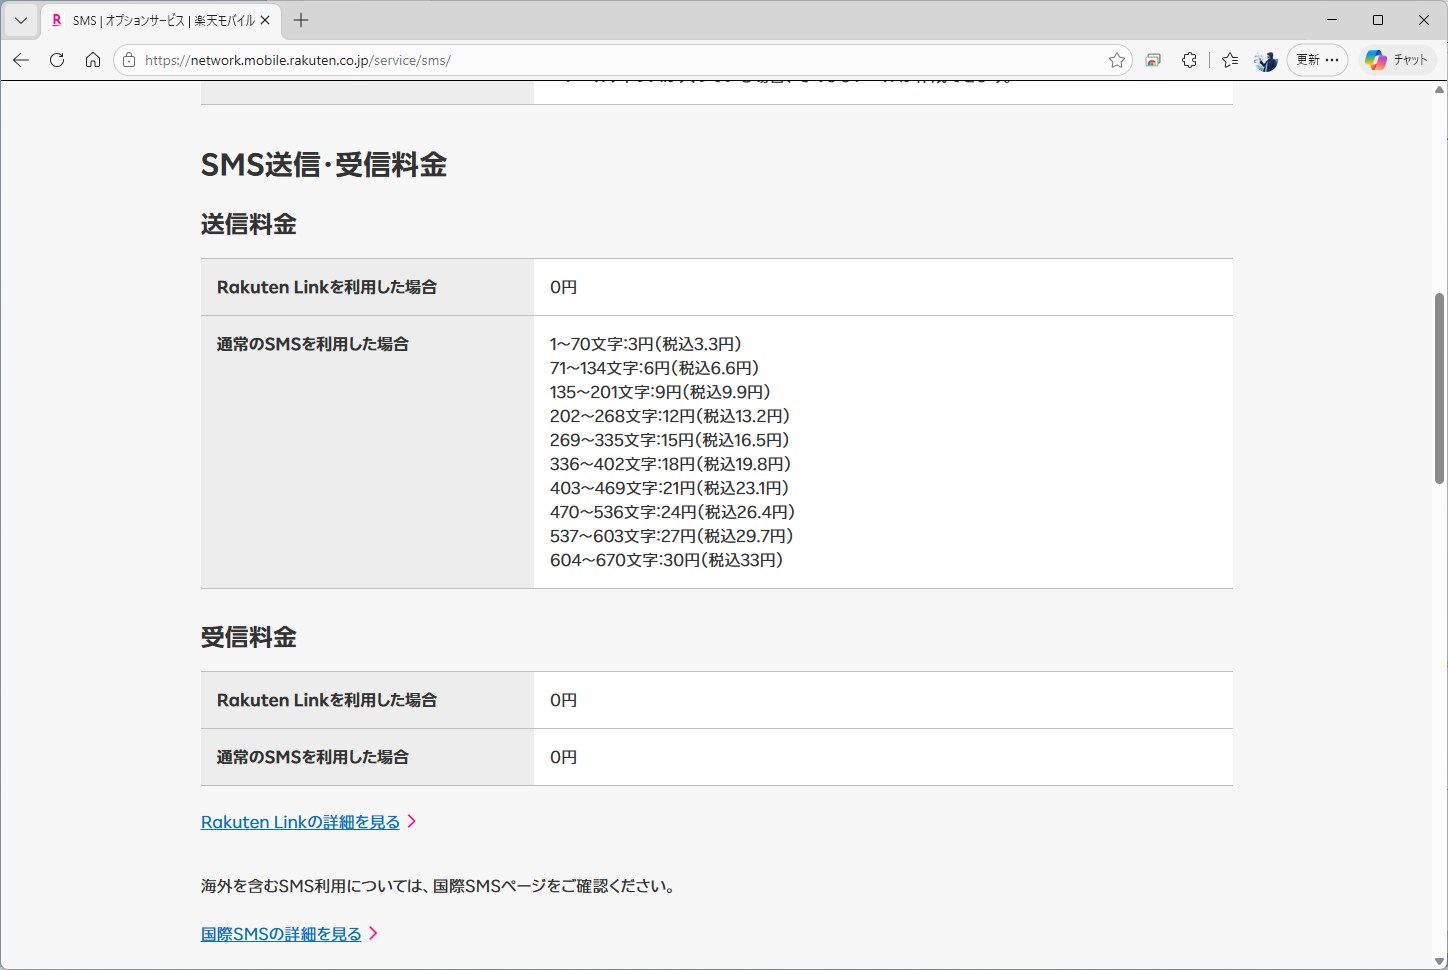Click 通常のSMSを利用した場合 in 受信料金 table
The width and height of the screenshot is (1448, 970).
click(x=313, y=757)
